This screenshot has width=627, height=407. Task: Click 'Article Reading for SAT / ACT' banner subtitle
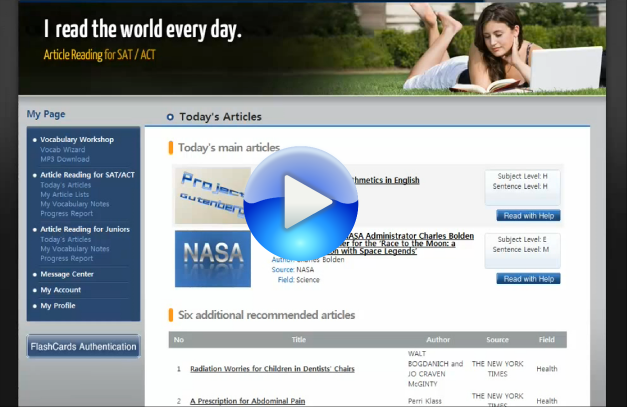100,55
